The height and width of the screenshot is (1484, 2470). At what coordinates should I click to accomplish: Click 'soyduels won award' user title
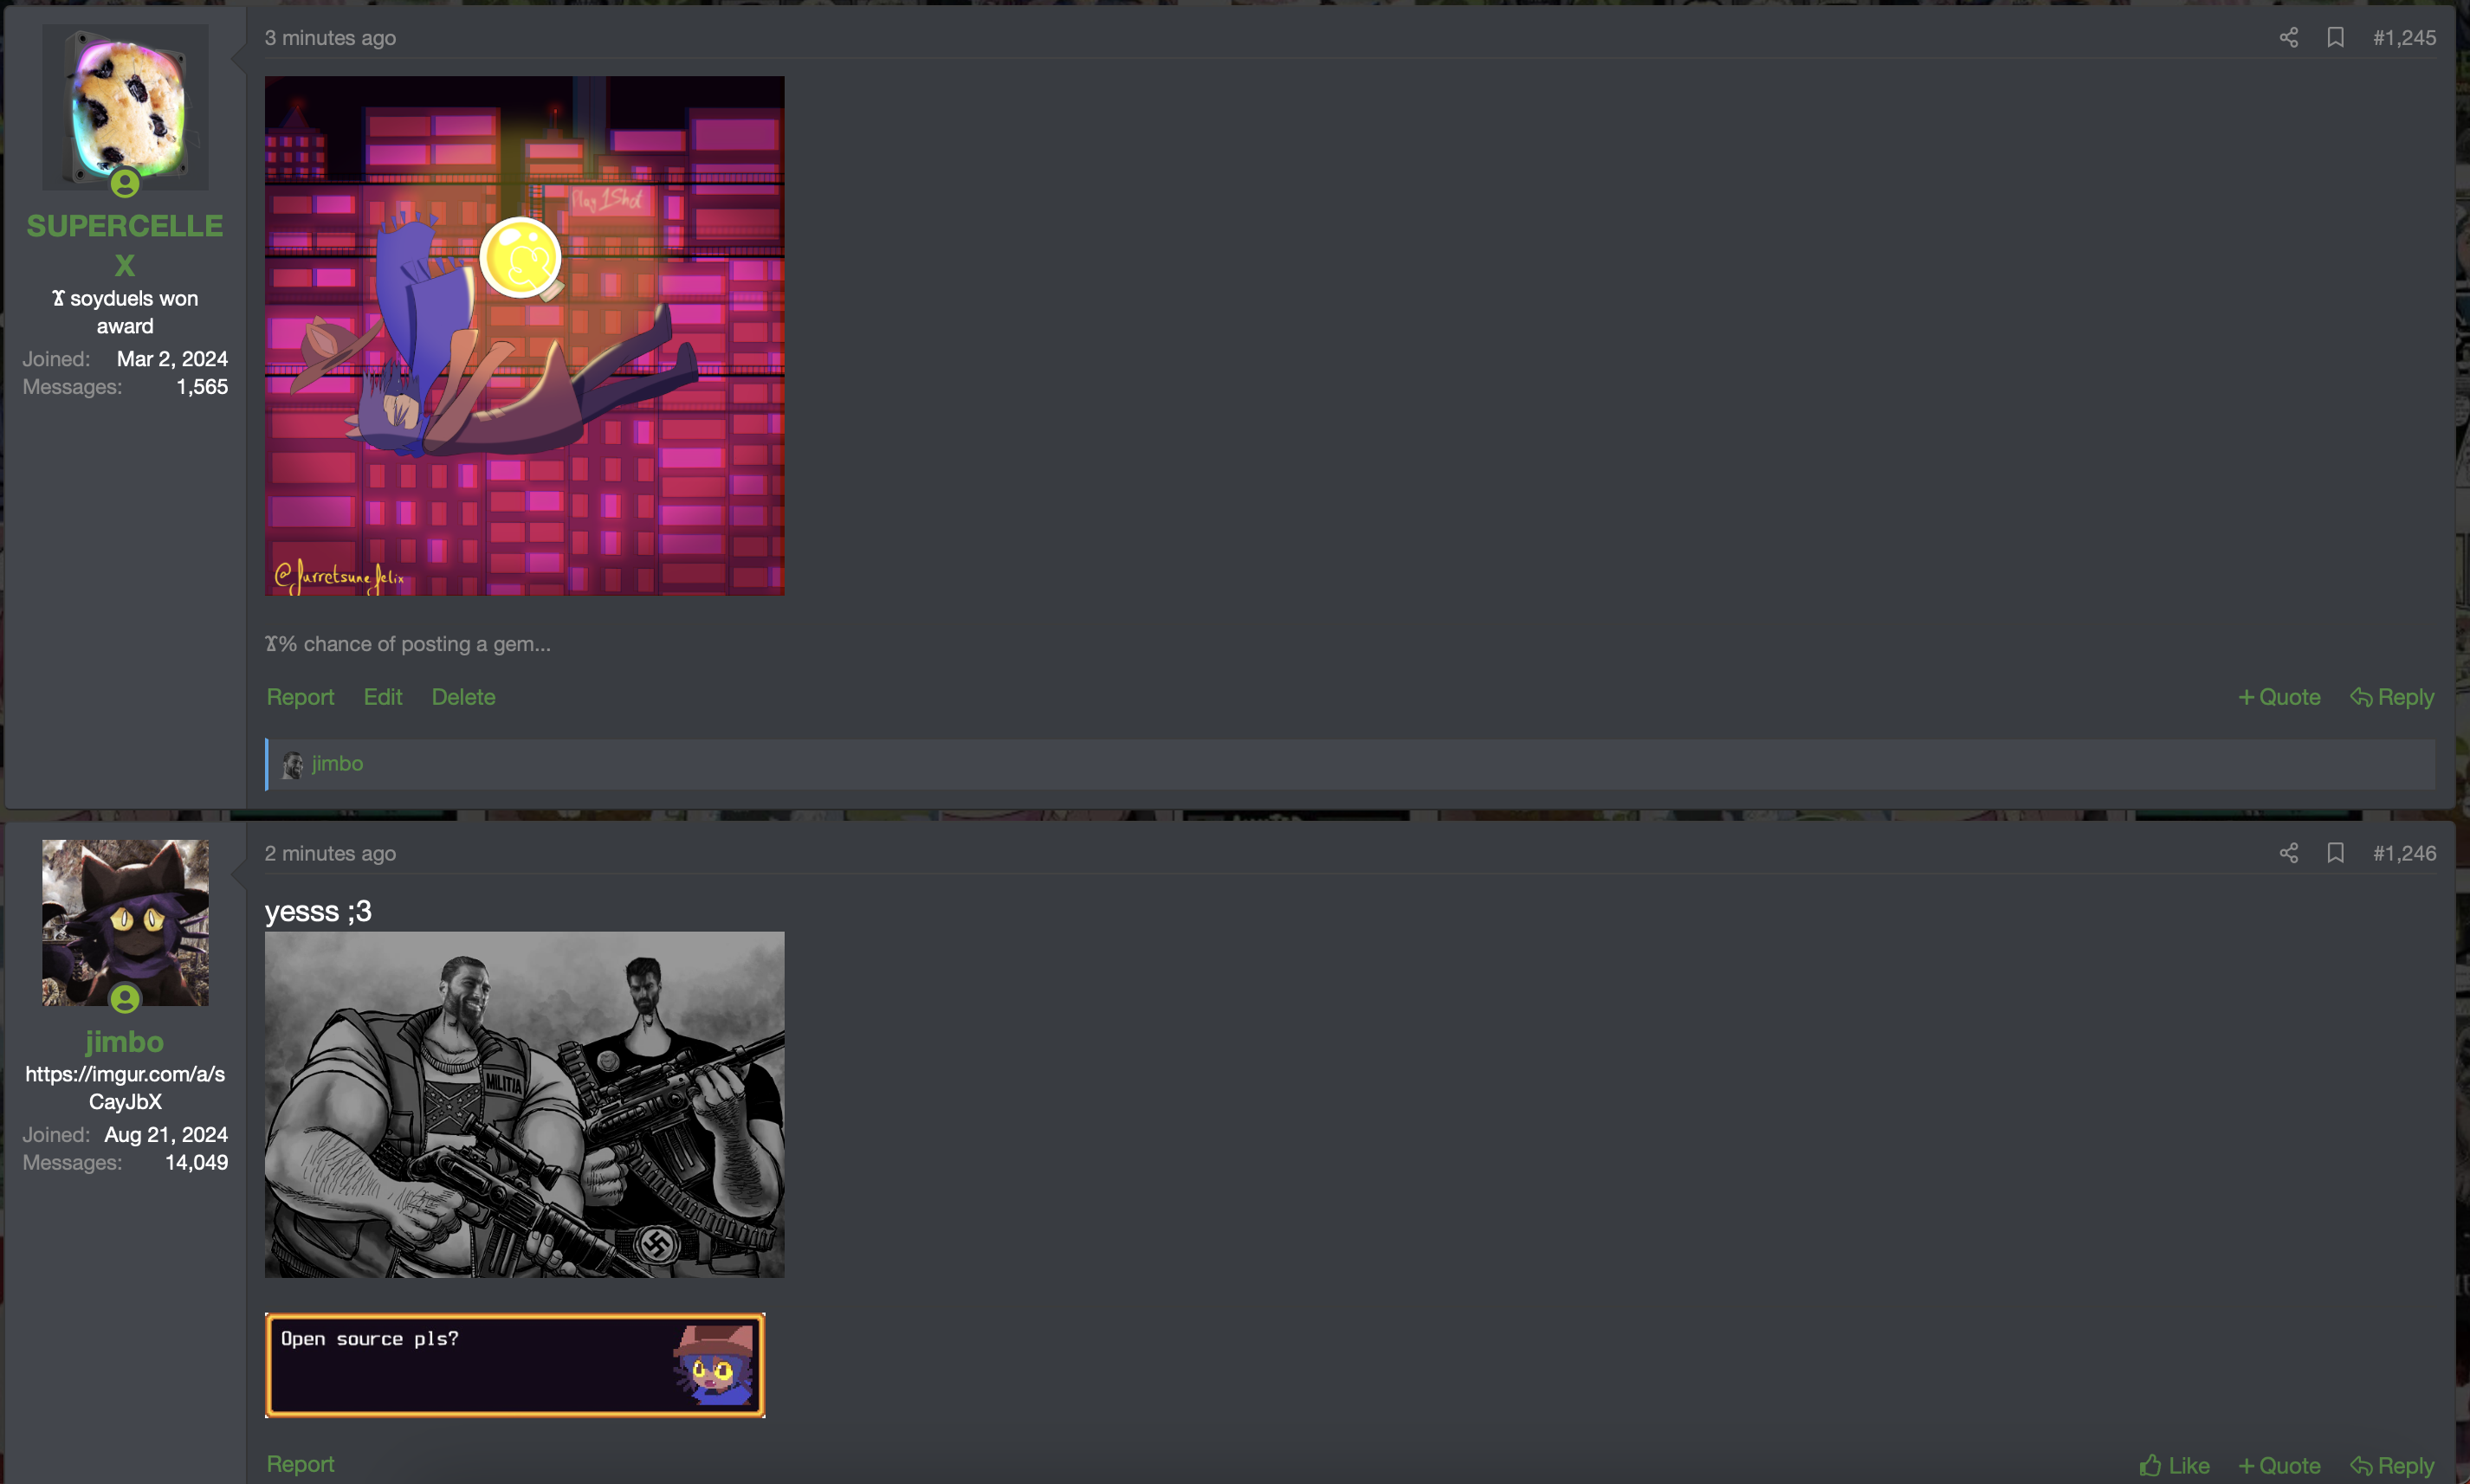125,312
